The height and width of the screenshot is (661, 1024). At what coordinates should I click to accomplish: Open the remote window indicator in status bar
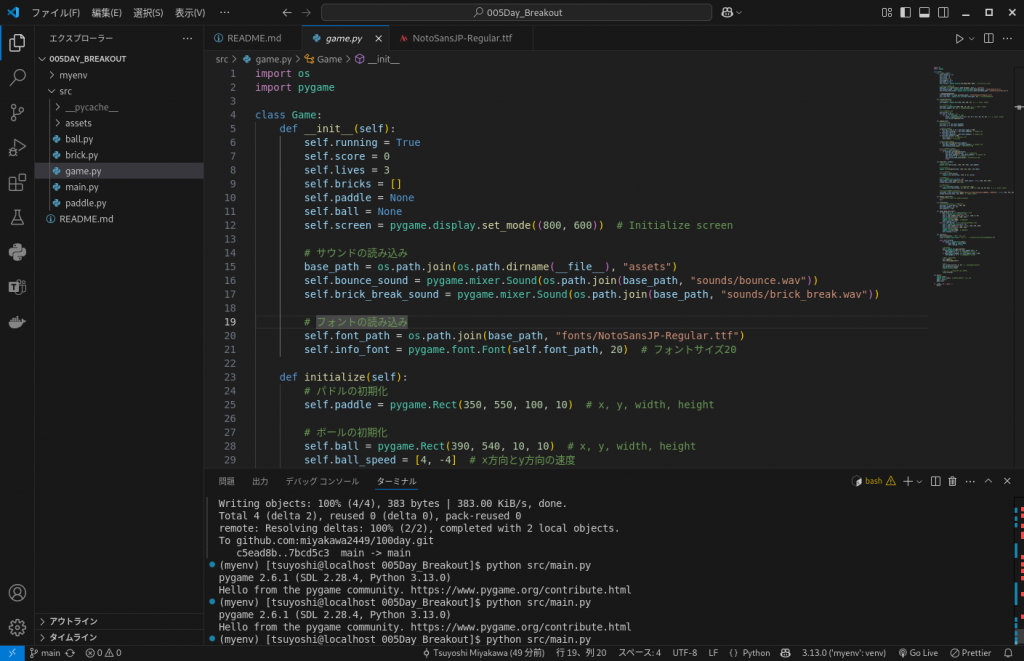[12, 653]
